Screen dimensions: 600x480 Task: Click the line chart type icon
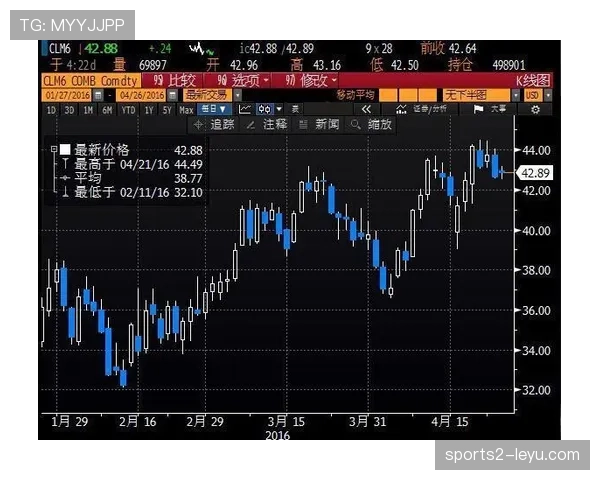(x=245, y=109)
